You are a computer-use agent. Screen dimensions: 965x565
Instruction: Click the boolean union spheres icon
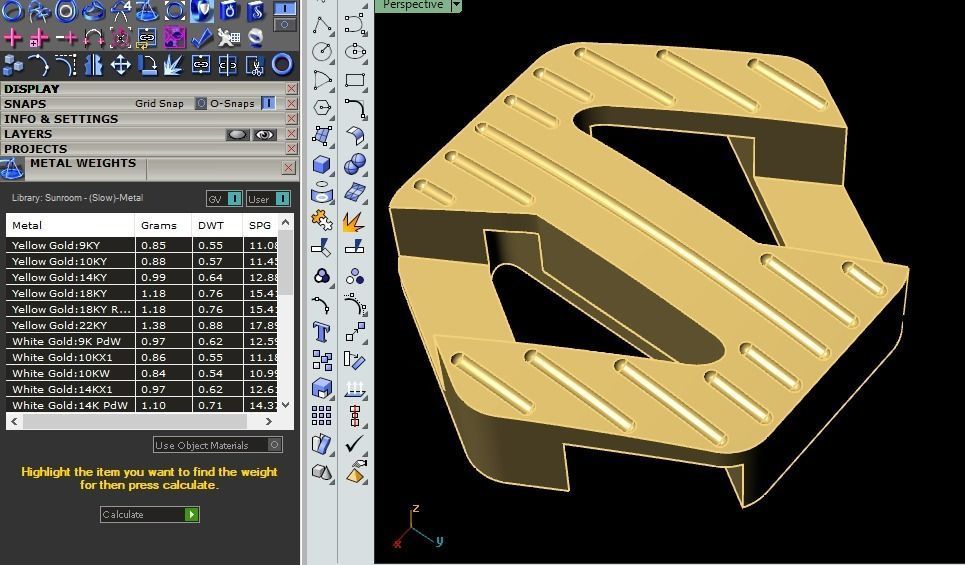tap(355, 164)
